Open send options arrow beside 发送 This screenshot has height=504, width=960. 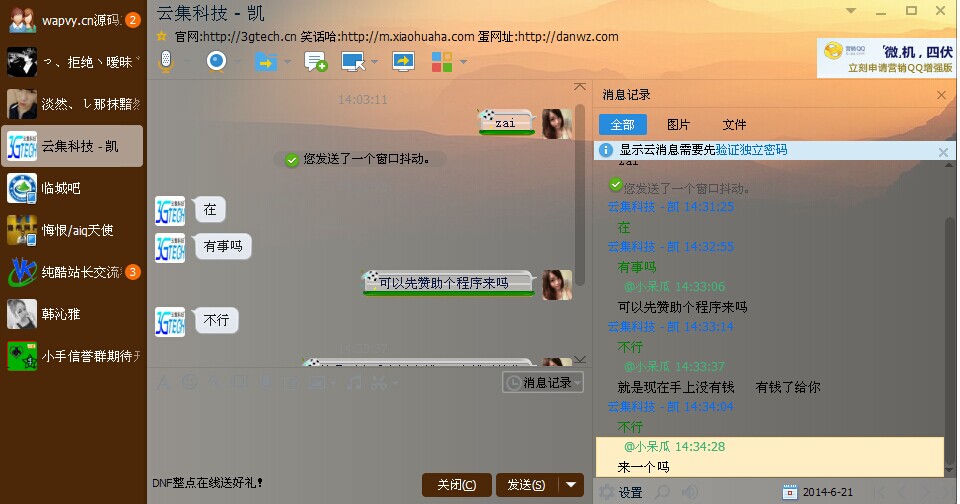coord(571,485)
